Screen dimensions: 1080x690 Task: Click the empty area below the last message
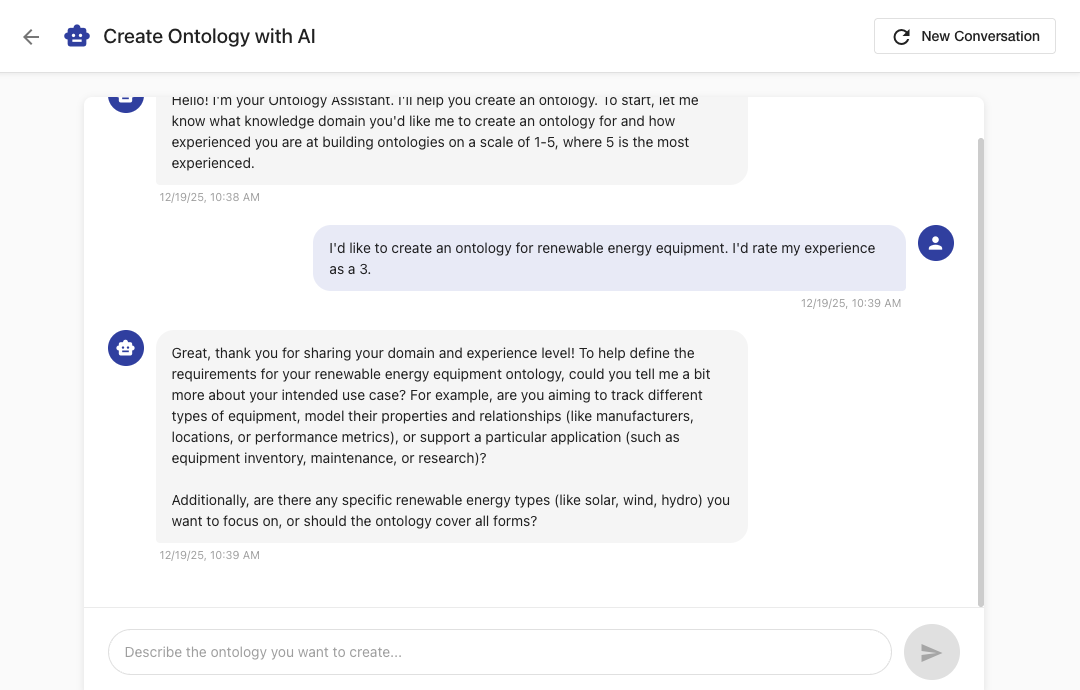click(x=530, y=582)
